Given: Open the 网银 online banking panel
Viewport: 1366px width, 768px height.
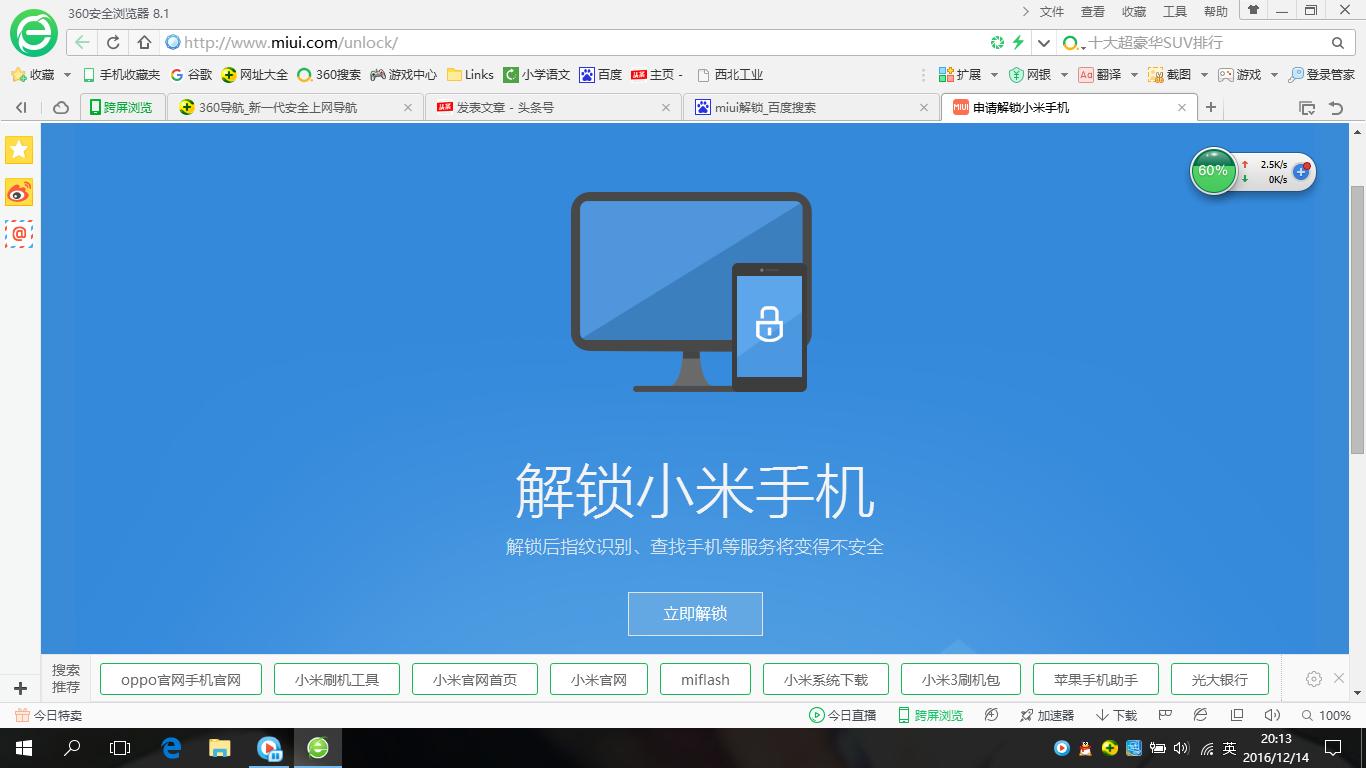Looking at the screenshot, I should (1030, 74).
